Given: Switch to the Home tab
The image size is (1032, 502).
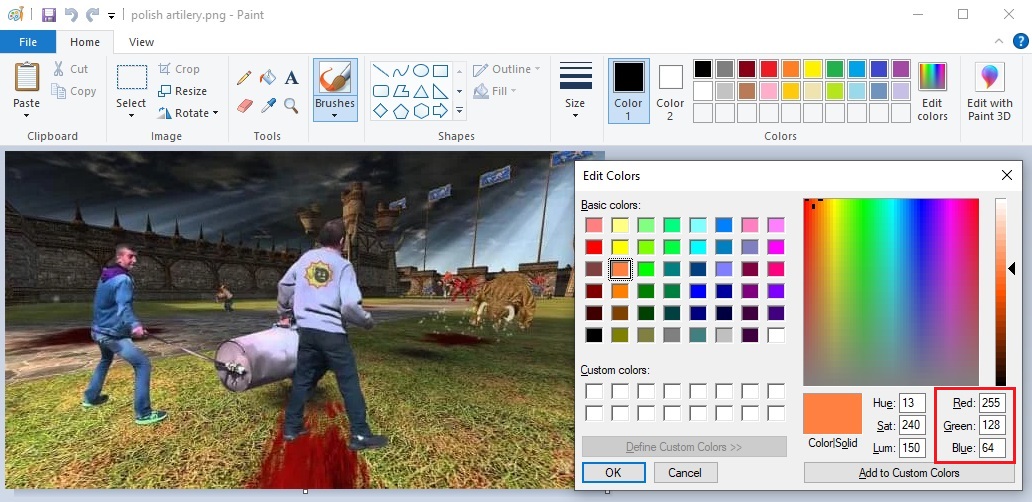Looking at the screenshot, I should tap(85, 41).
